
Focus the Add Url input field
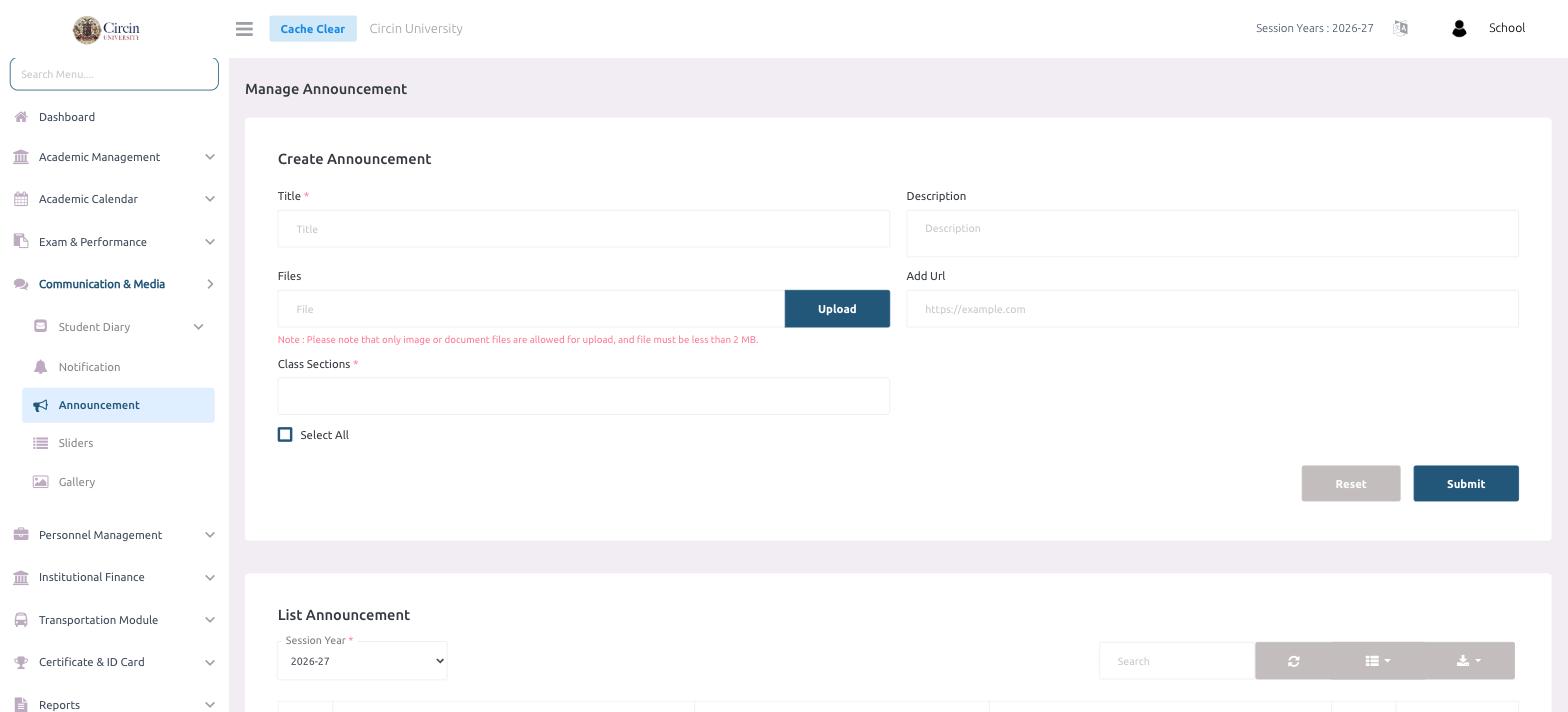[x=1212, y=309]
